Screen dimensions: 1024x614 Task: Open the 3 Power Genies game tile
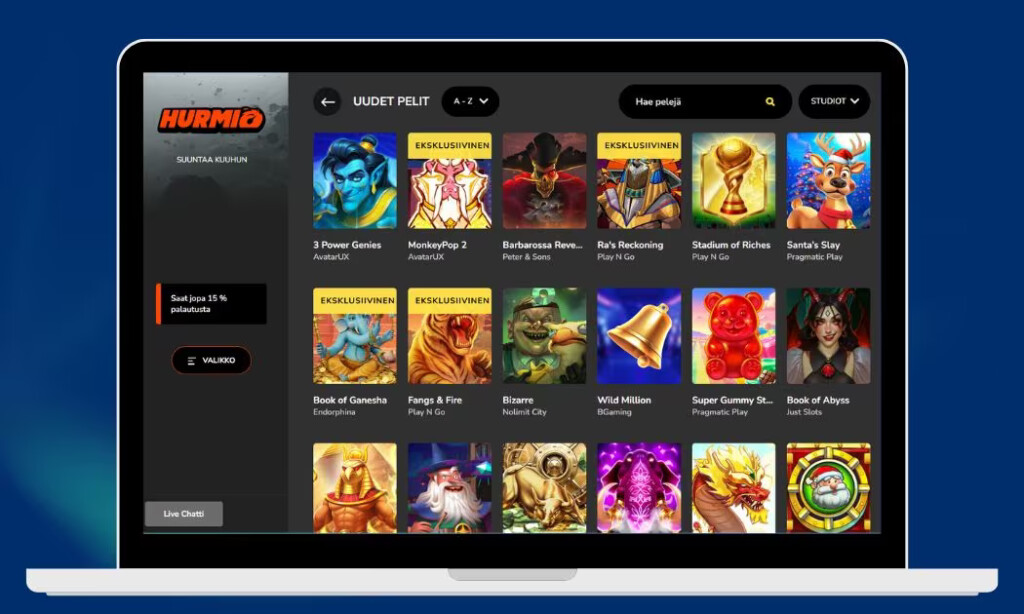[x=354, y=181]
